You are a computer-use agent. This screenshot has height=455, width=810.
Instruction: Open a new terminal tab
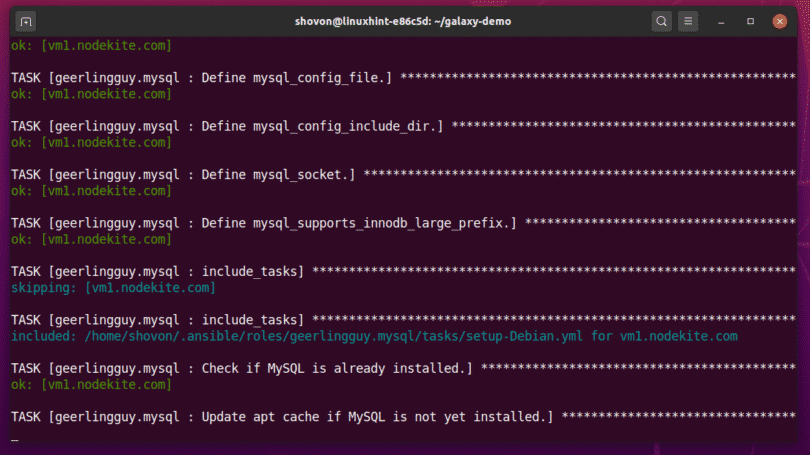point(25,20)
